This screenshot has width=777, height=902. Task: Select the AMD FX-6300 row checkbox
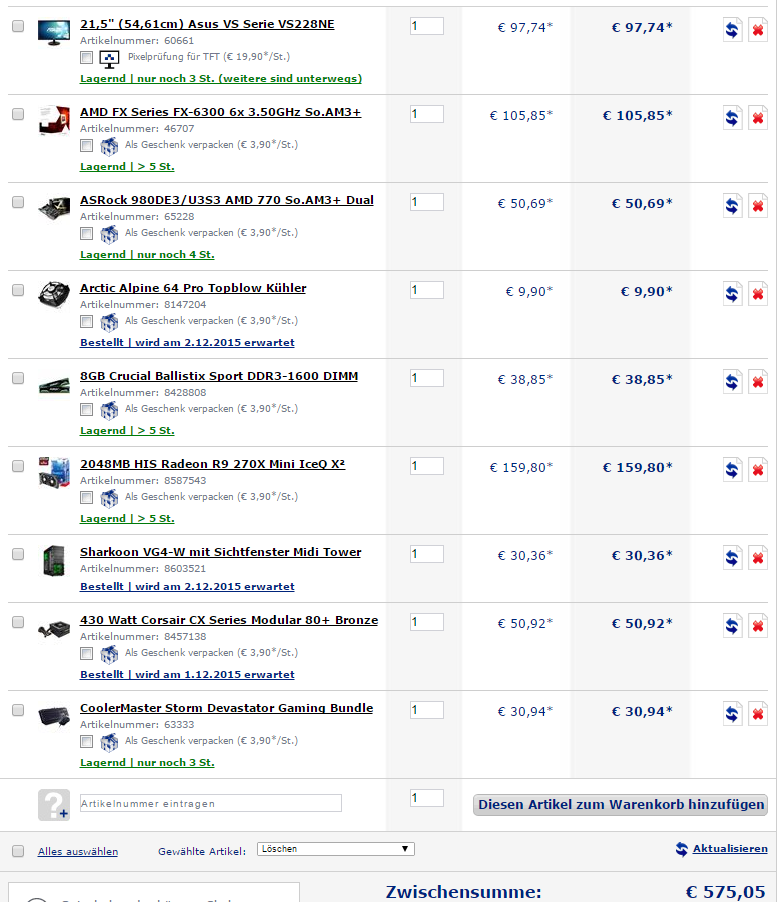[18, 114]
